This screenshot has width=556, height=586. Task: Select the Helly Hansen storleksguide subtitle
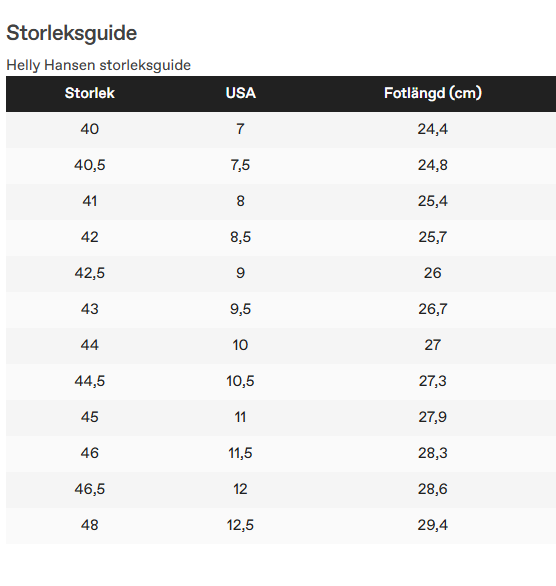(99, 65)
